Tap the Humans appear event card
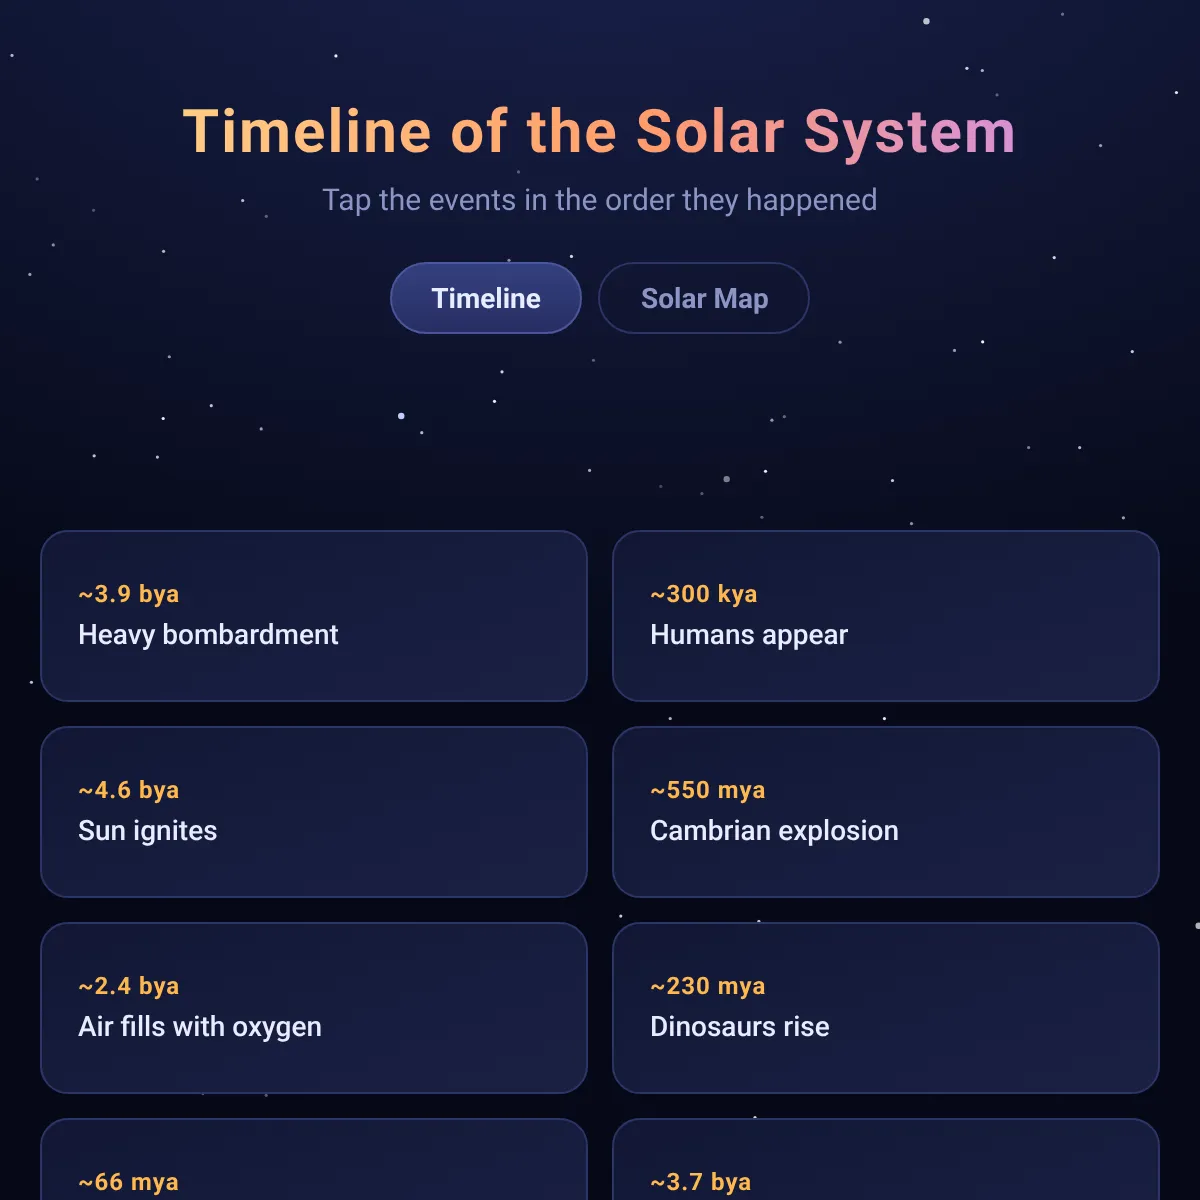The width and height of the screenshot is (1200, 1200). coord(886,616)
